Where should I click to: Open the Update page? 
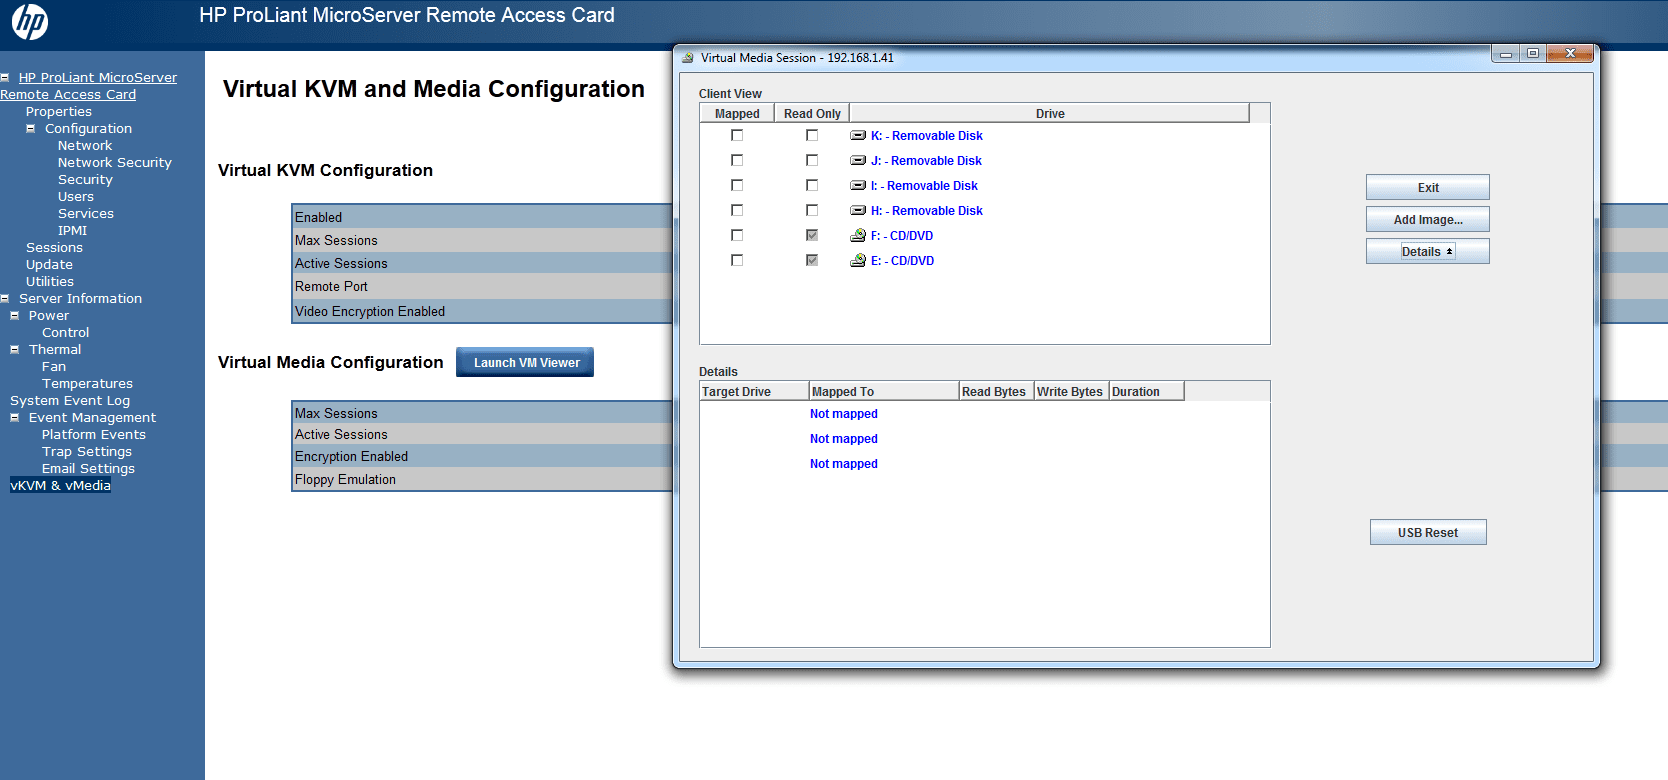[x=49, y=264]
